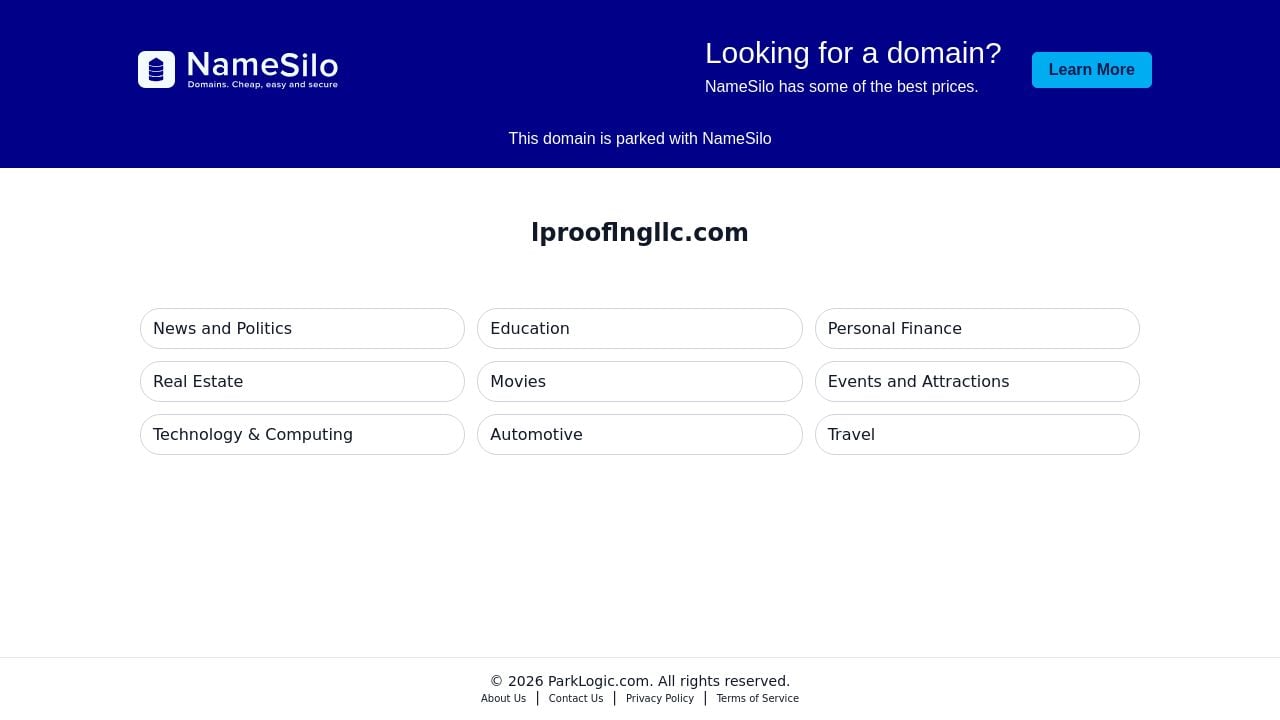The image size is (1280, 720).
Task: Select the Movies category
Action: pos(640,381)
